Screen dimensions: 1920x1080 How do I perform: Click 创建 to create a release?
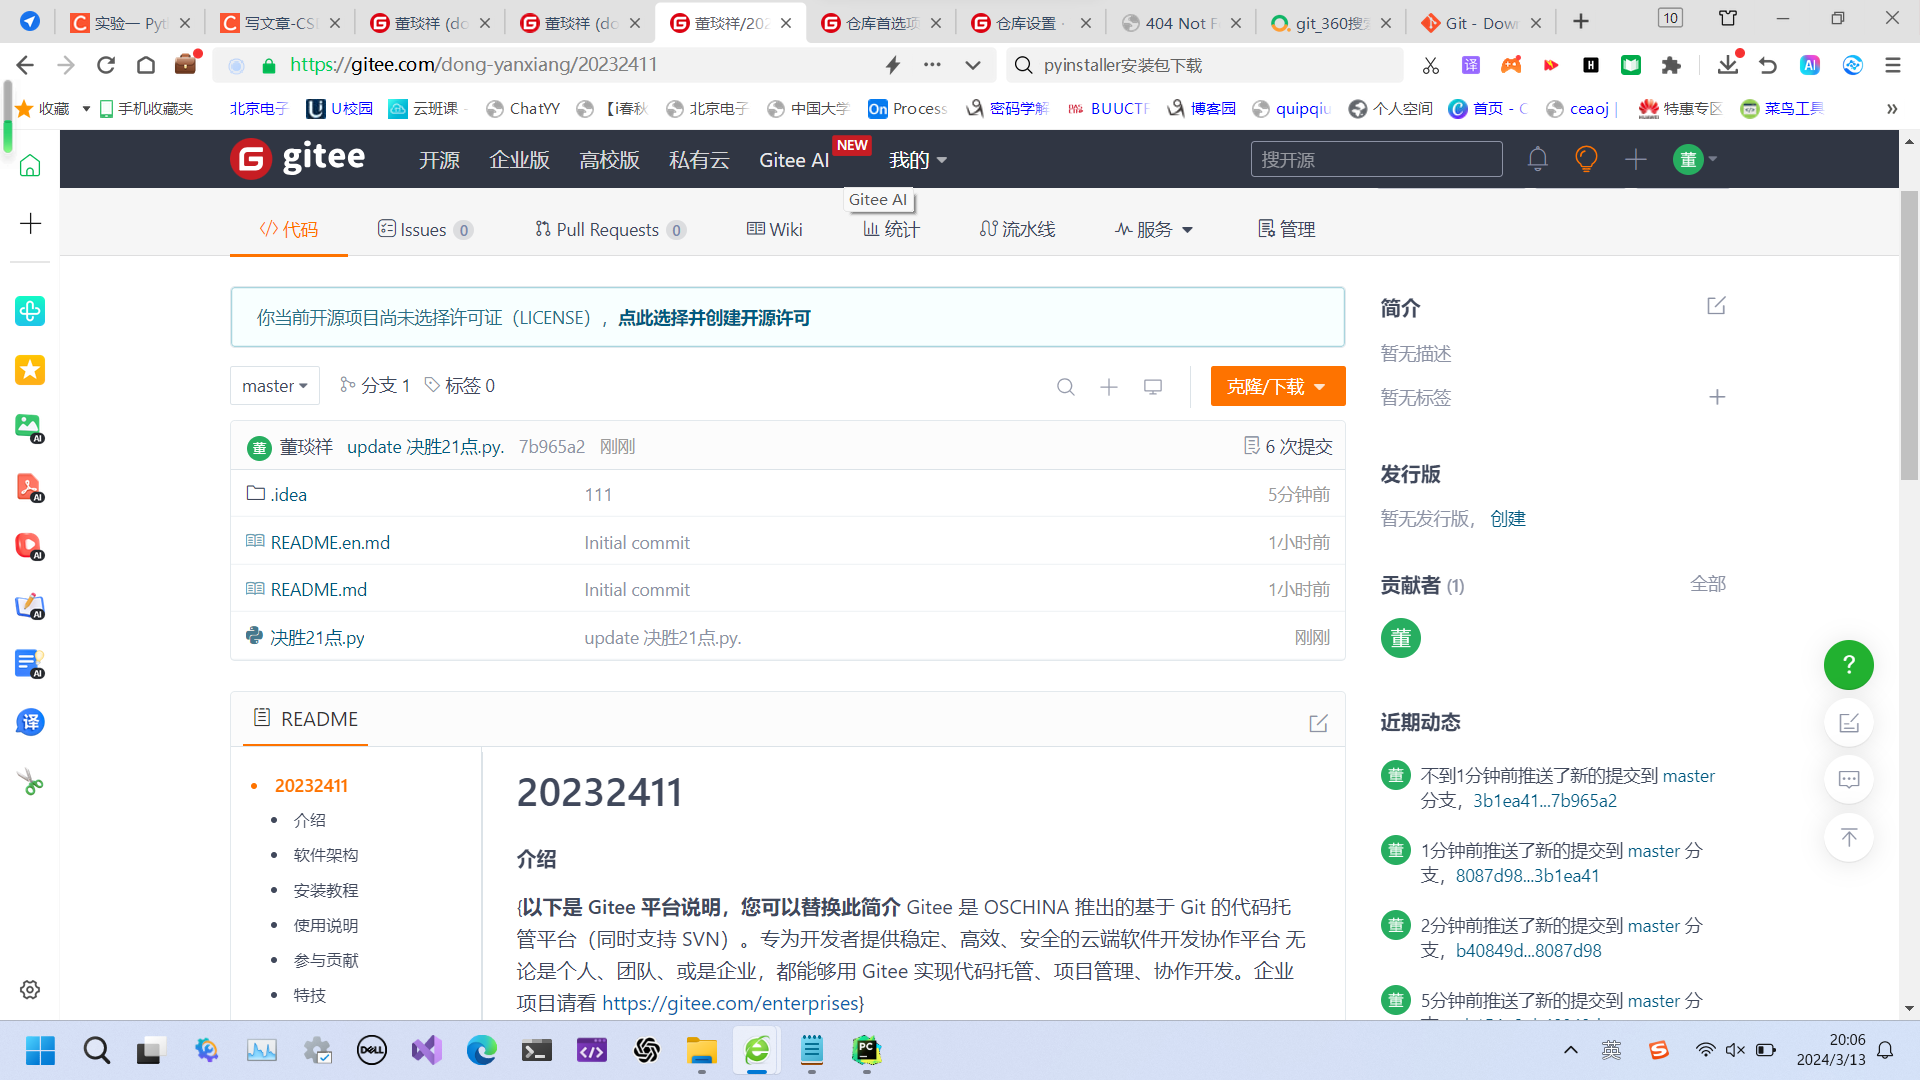[1508, 518]
